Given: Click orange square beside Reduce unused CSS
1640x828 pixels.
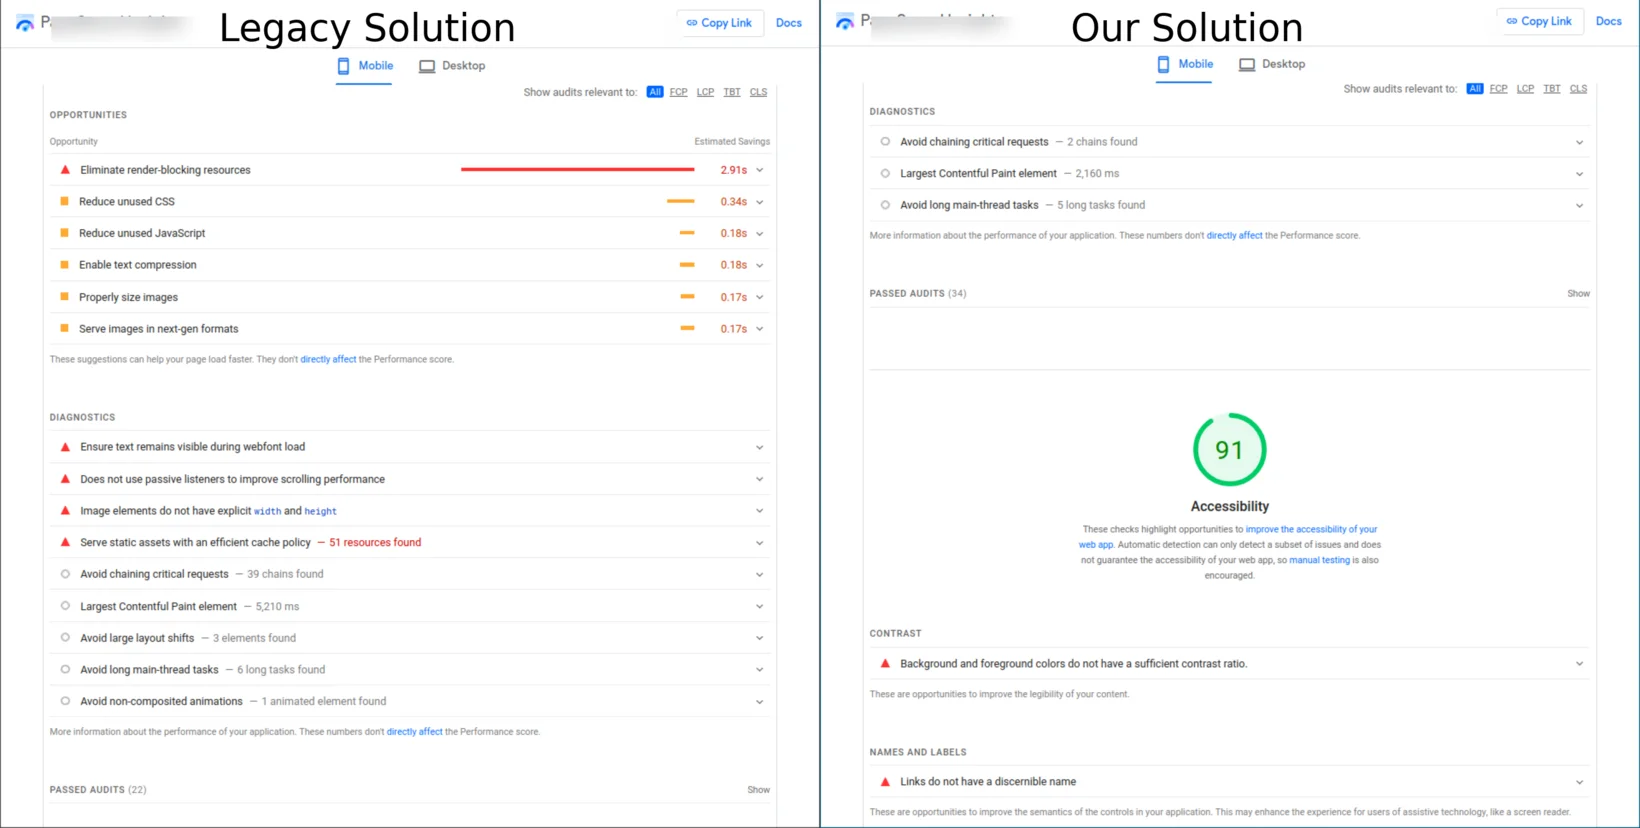Looking at the screenshot, I should (x=65, y=202).
